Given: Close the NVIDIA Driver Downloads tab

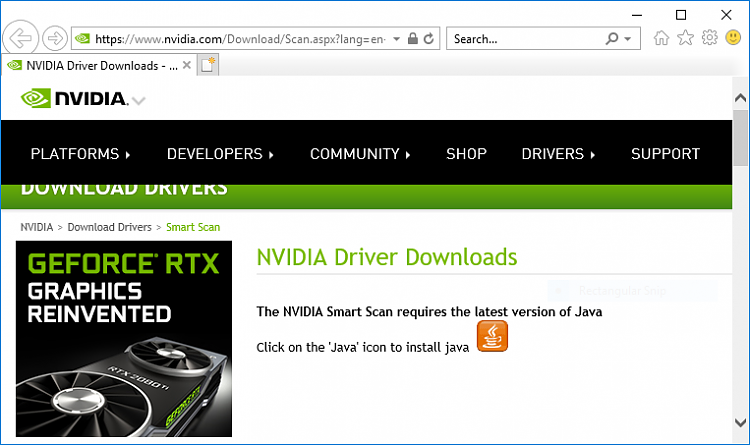Looking at the screenshot, I should coord(187,65).
